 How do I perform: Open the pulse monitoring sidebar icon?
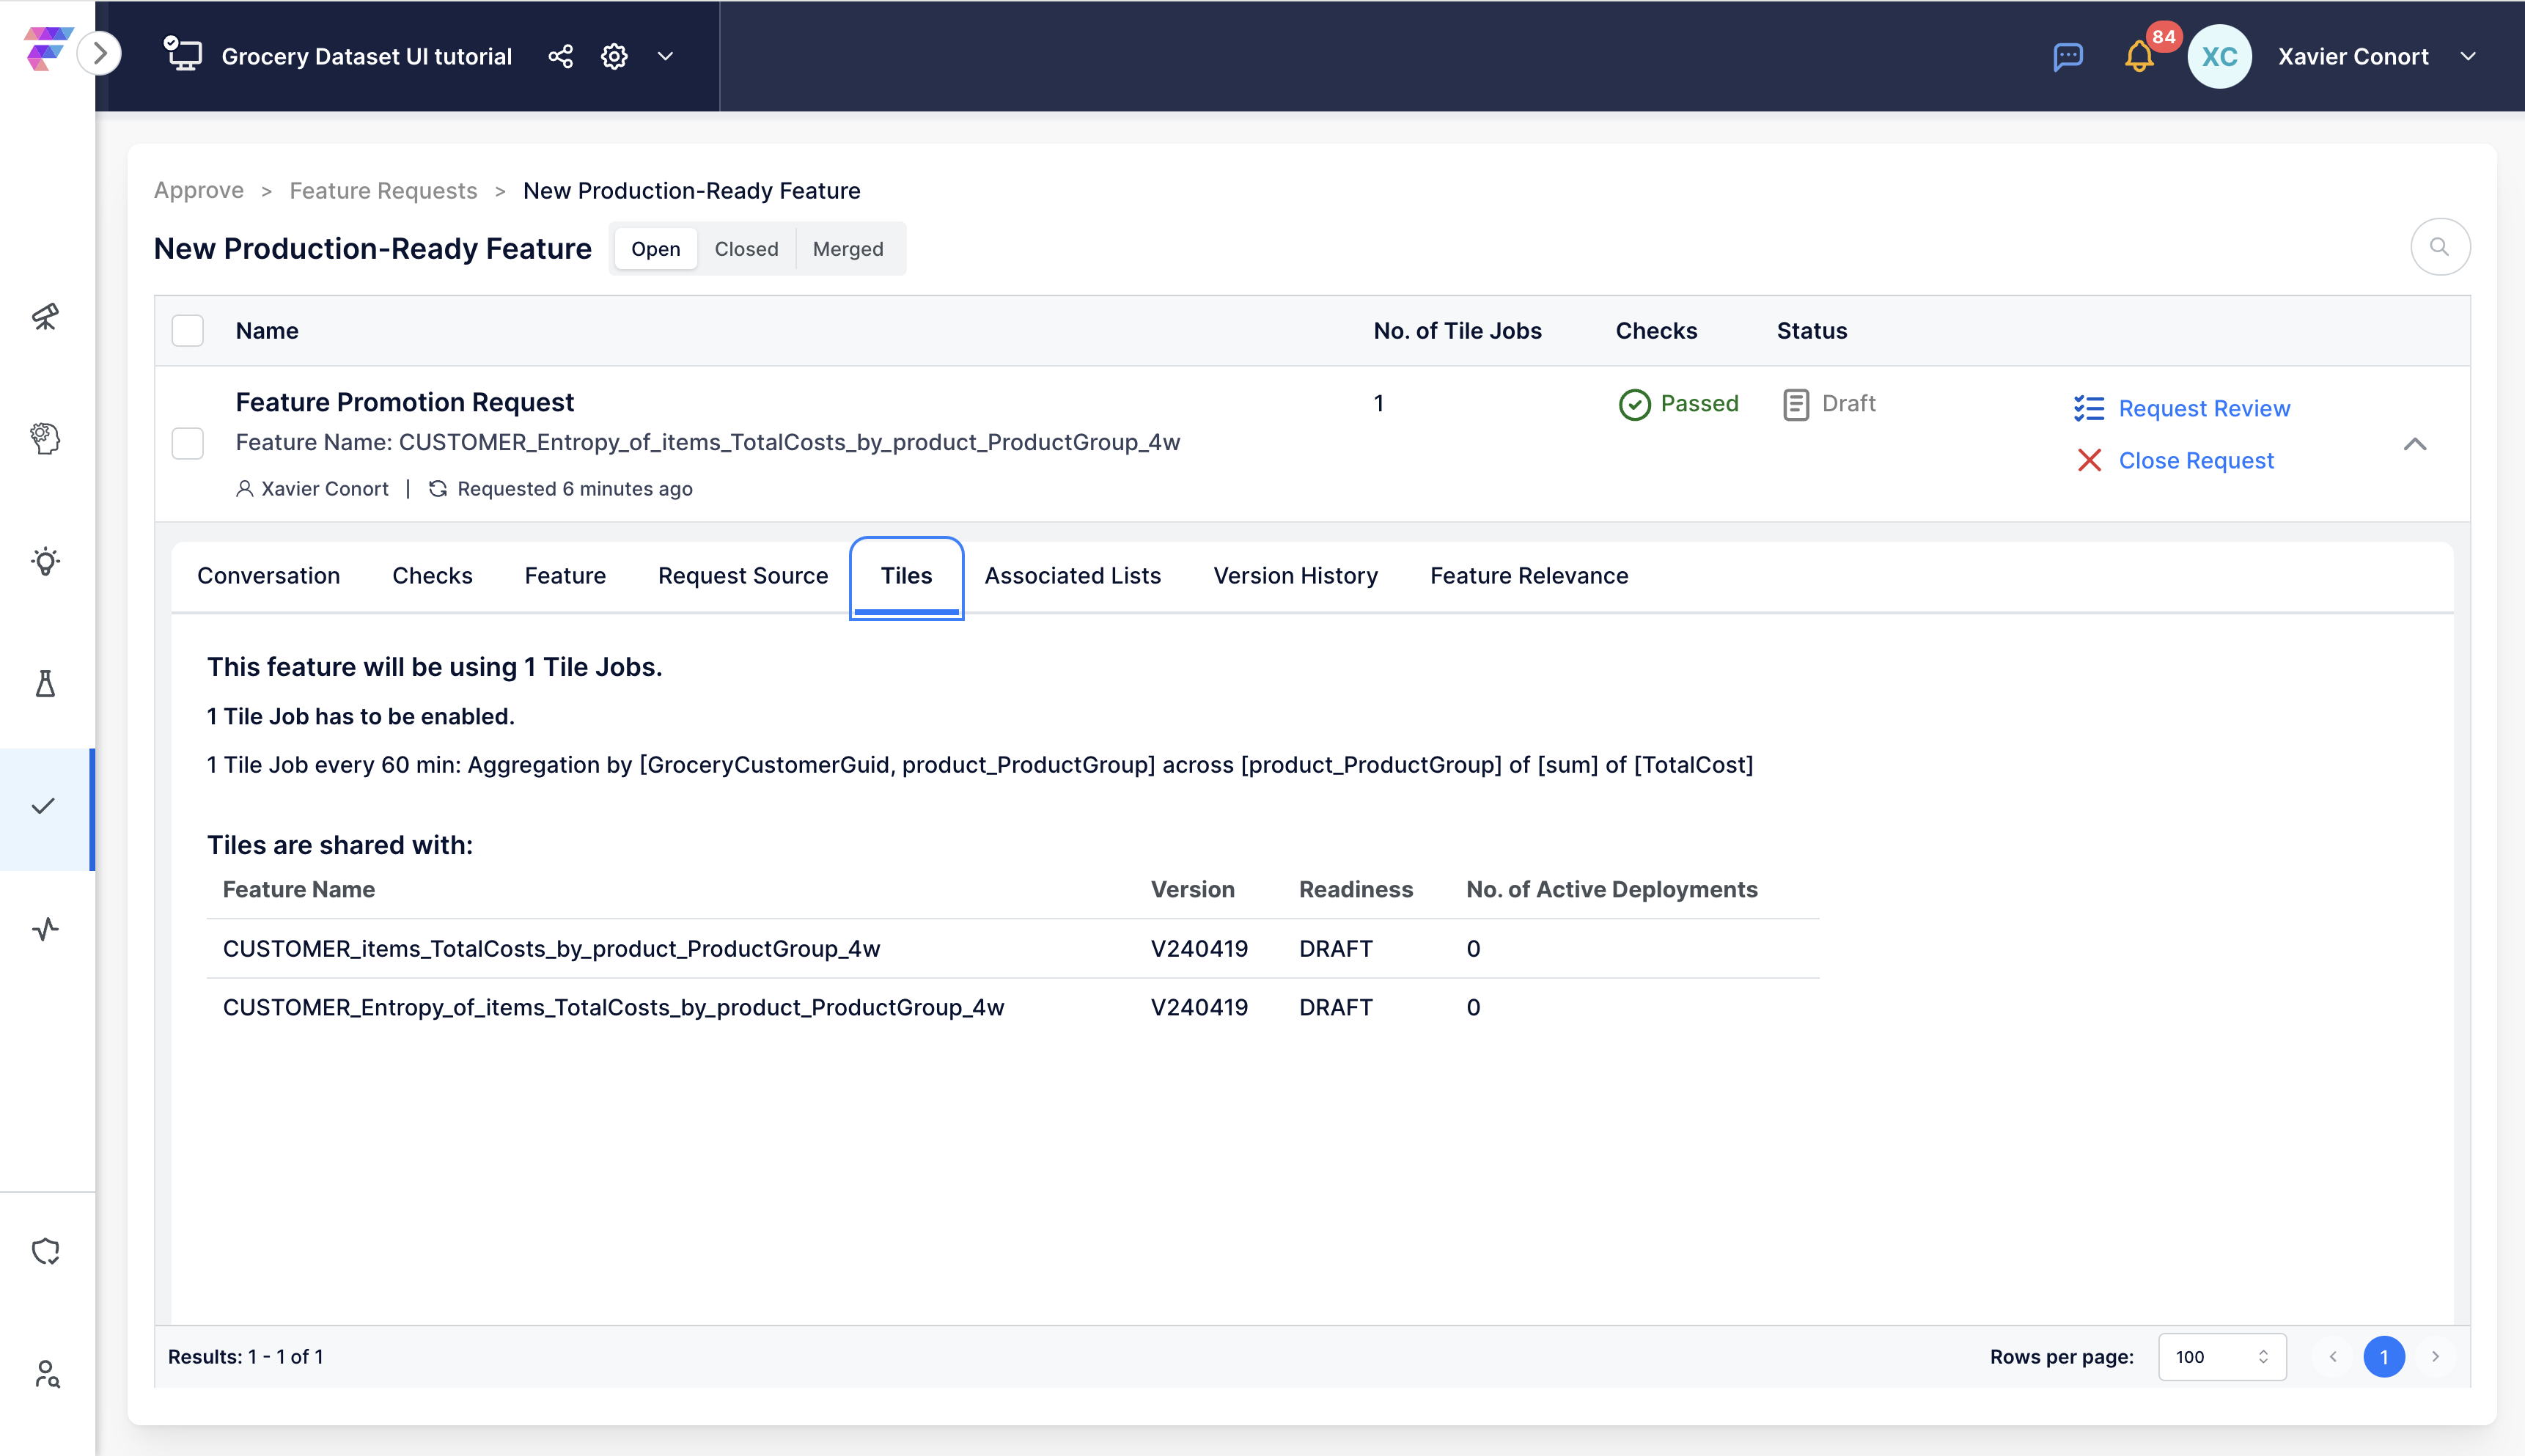[x=46, y=929]
